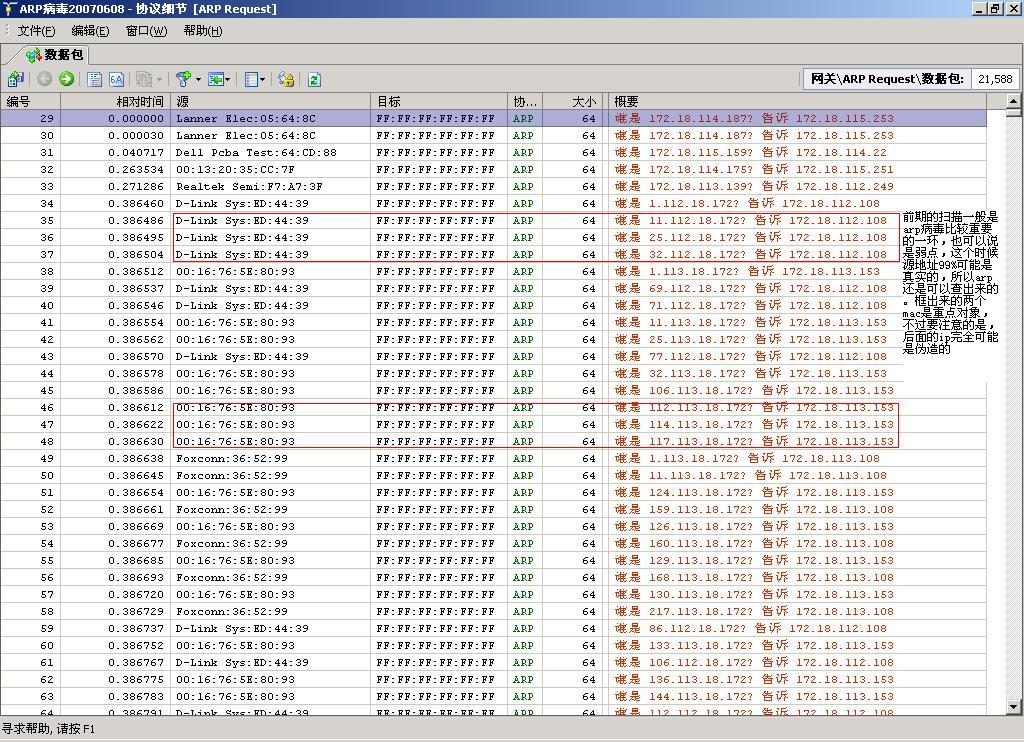Open the 文件(F) menu
The height and width of the screenshot is (742, 1024).
click(x=36, y=31)
